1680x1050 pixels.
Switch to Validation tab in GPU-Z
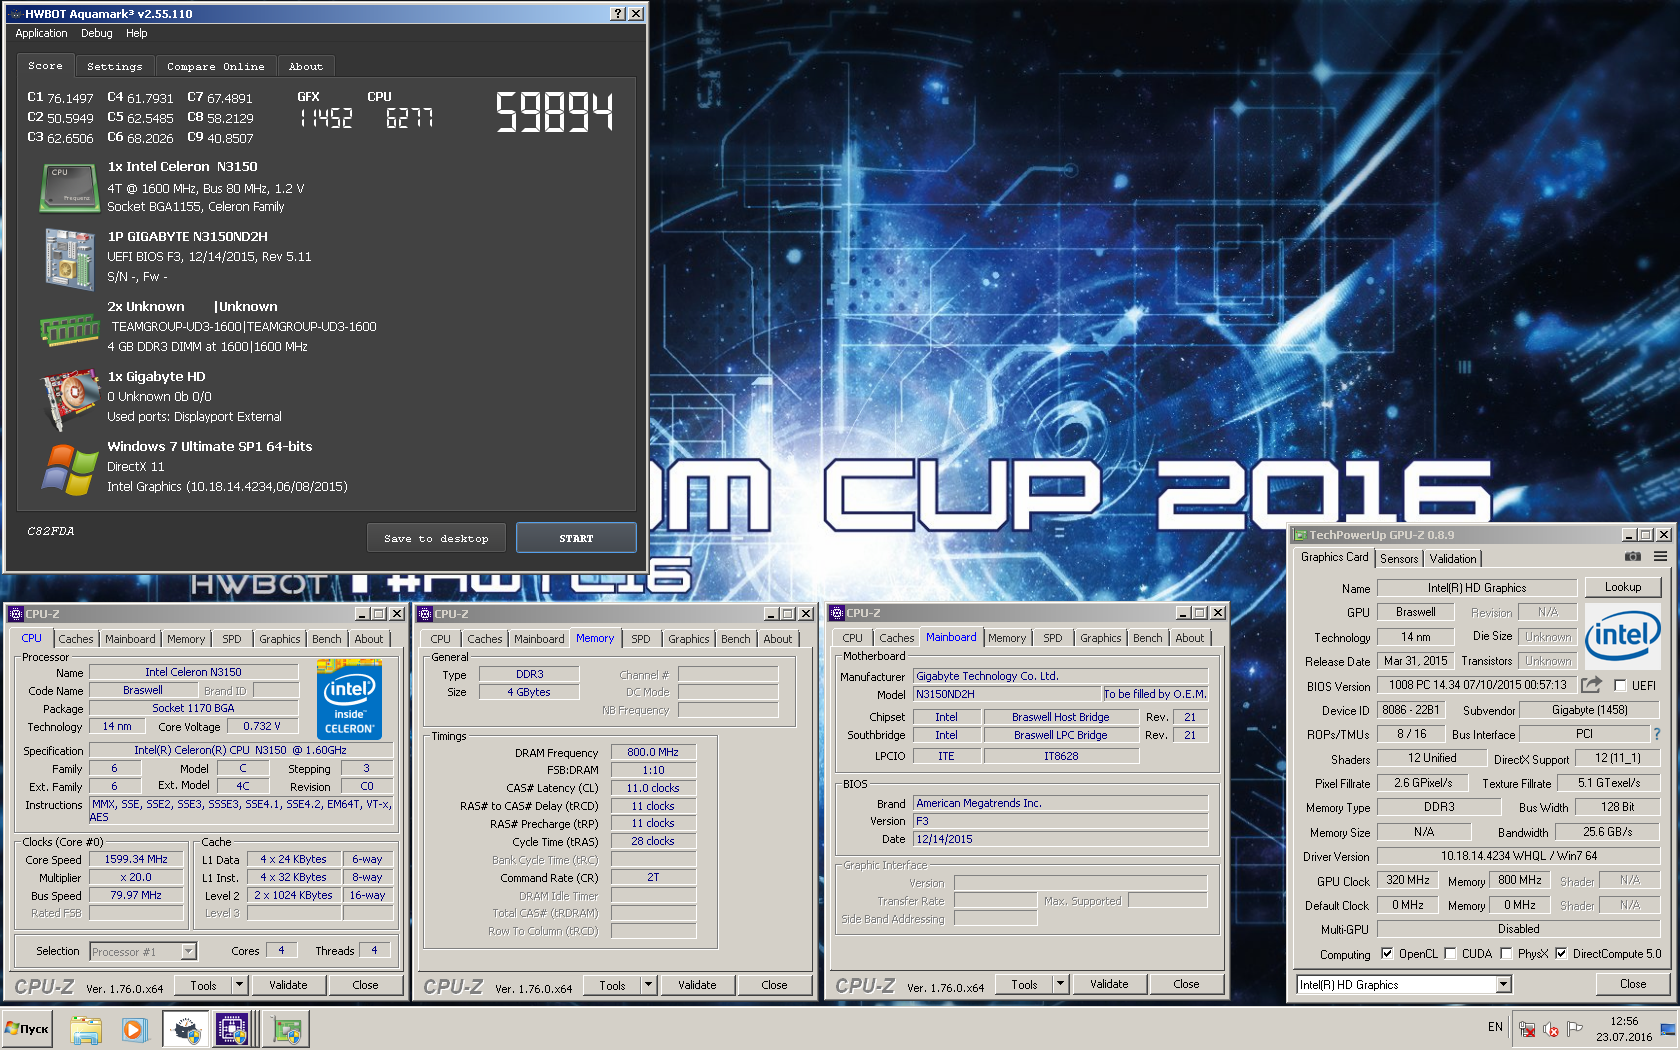1452,559
